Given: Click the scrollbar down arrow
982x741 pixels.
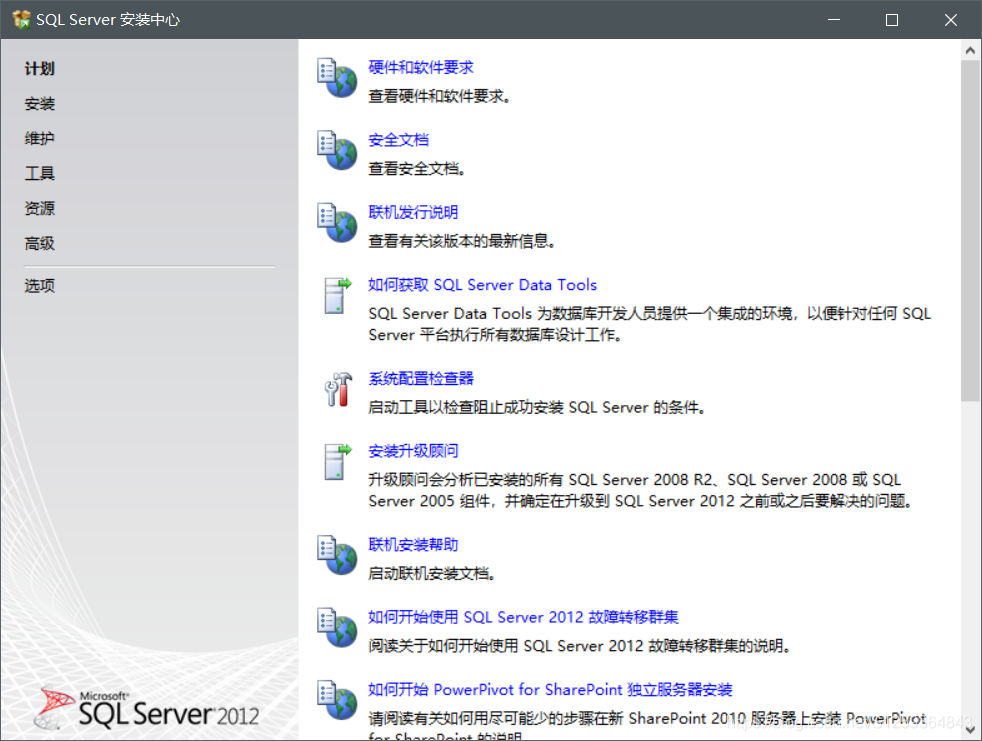Looking at the screenshot, I should [x=970, y=730].
